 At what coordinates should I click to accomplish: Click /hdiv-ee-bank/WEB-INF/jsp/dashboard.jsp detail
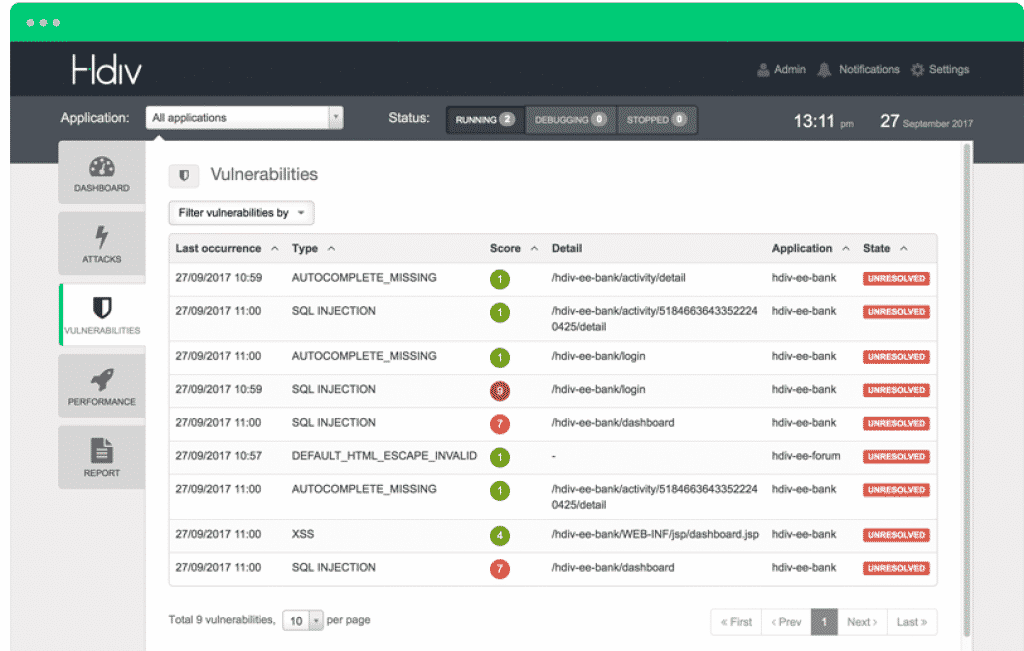[655, 534]
